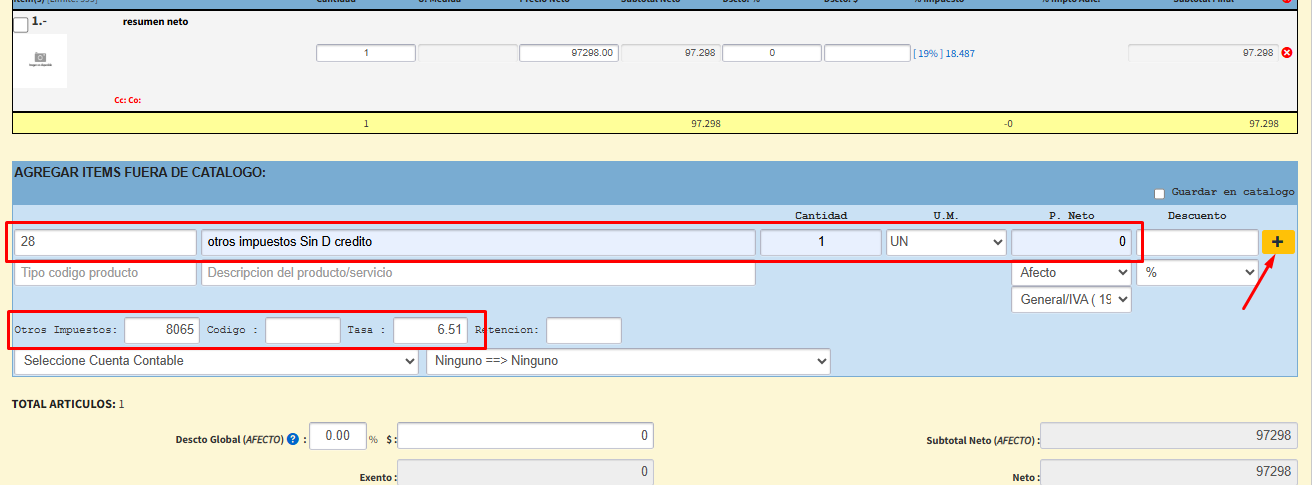
Task: Open the Ninguno ==> Ninguno dropdown
Action: point(628,361)
